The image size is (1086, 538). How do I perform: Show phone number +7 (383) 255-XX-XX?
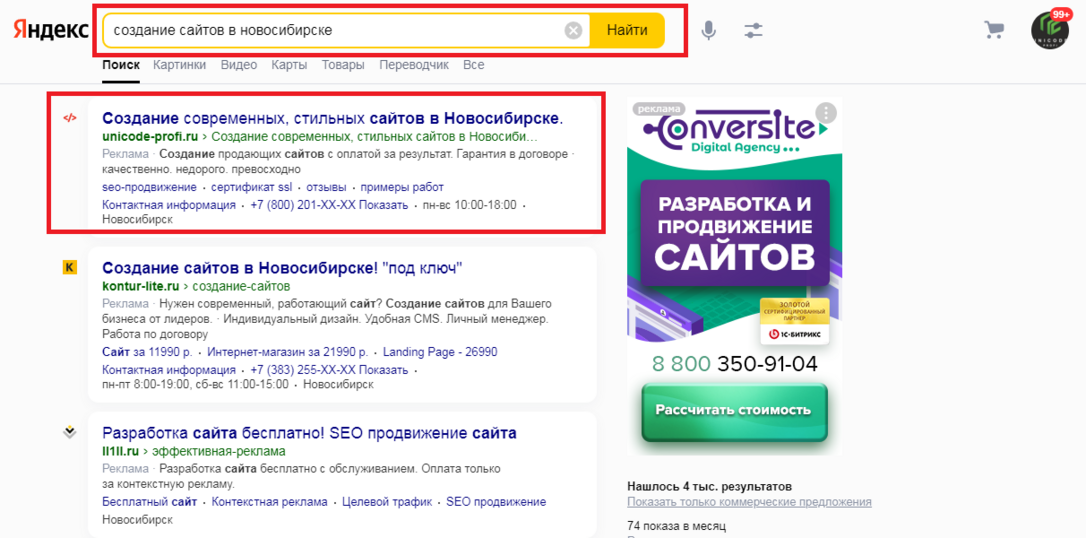[x=330, y=370]
